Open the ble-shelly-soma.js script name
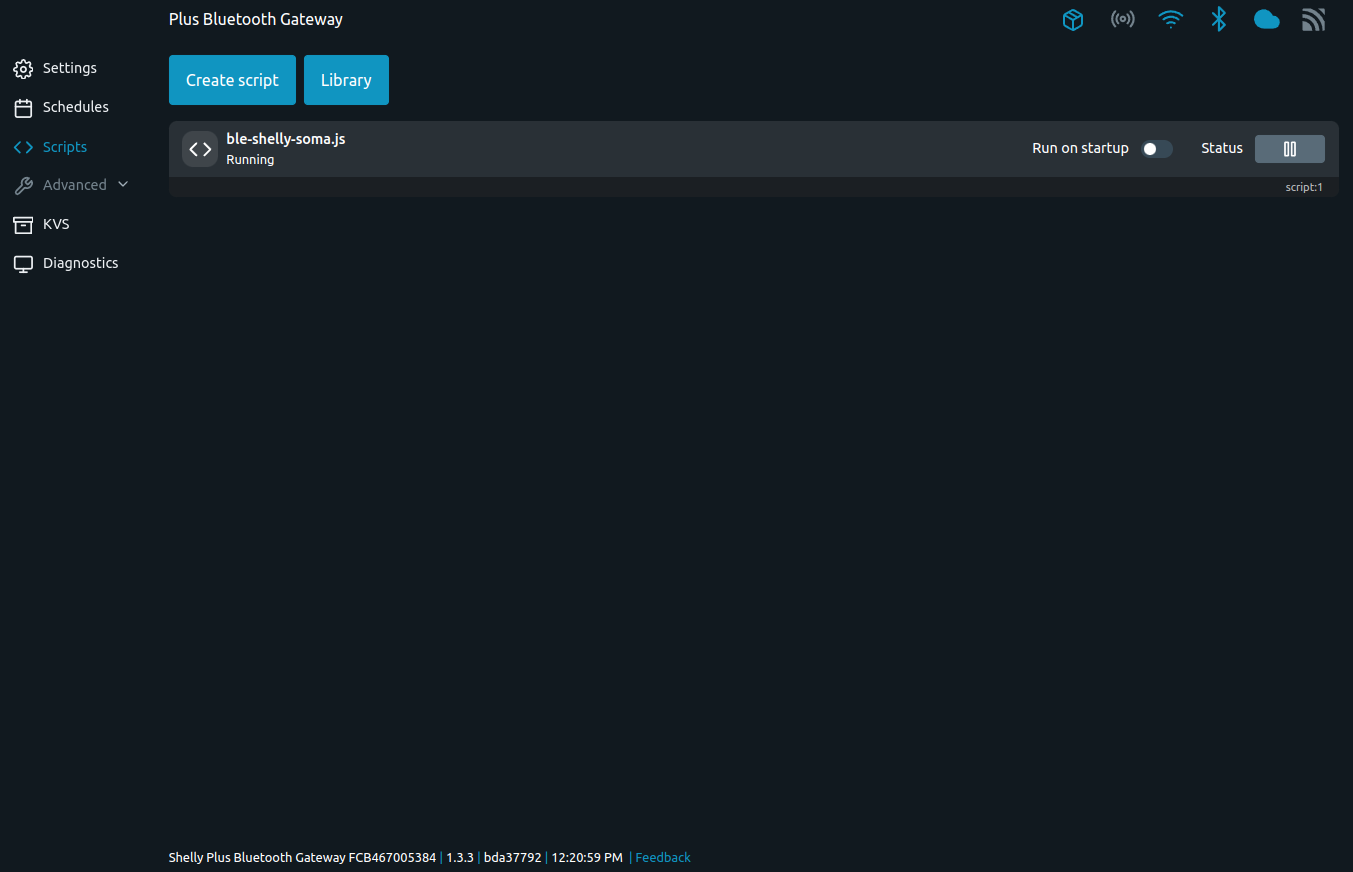 (286, 139)
